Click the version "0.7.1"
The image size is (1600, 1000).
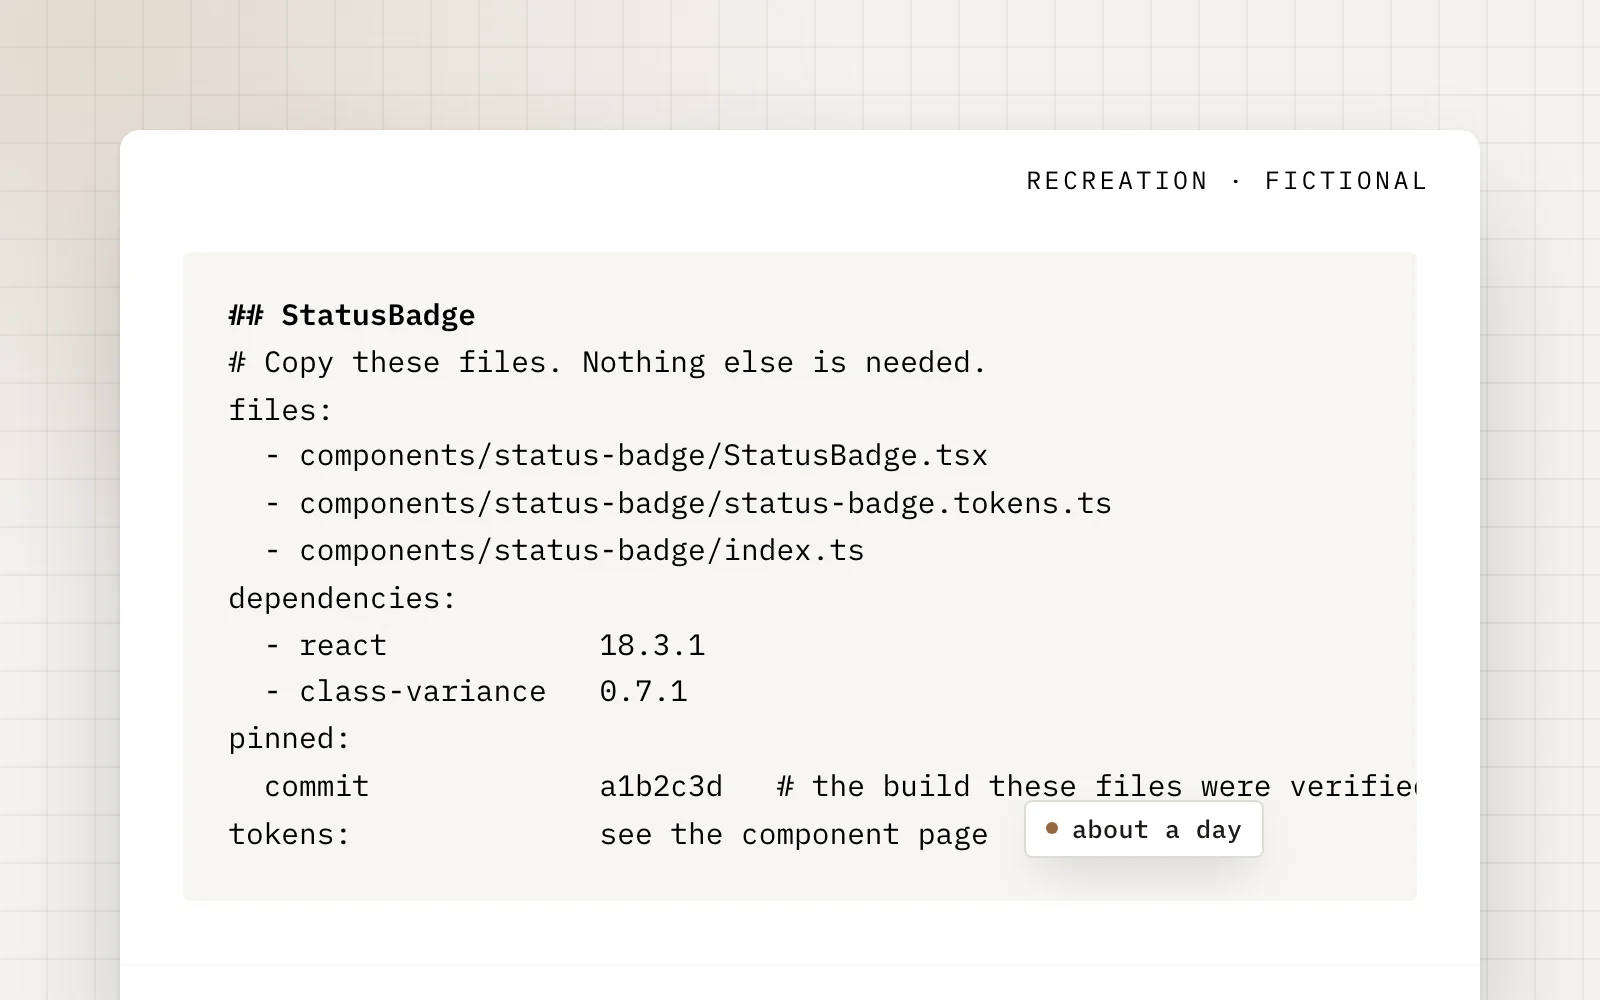click(643, 692)
